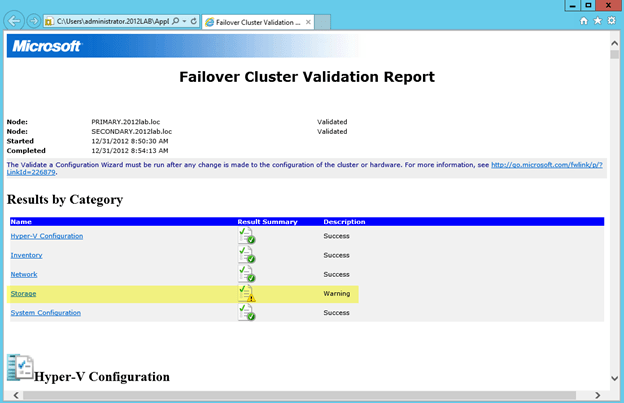Click the Storage warning result icon

coord(246,293)
